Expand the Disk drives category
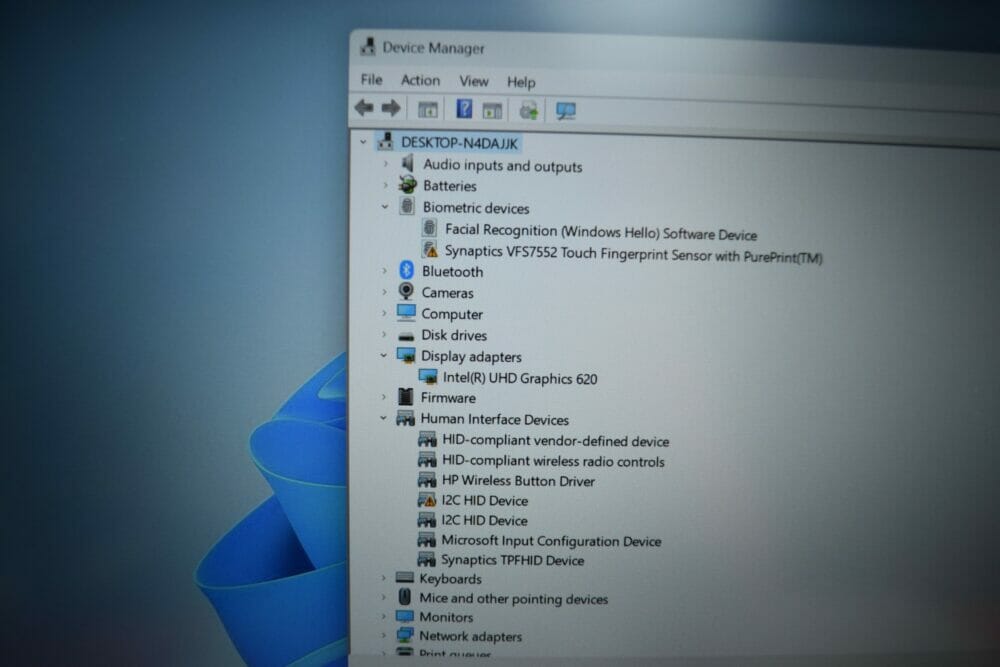This screenshot has width=1000, height=667. [x=384, y=335]
